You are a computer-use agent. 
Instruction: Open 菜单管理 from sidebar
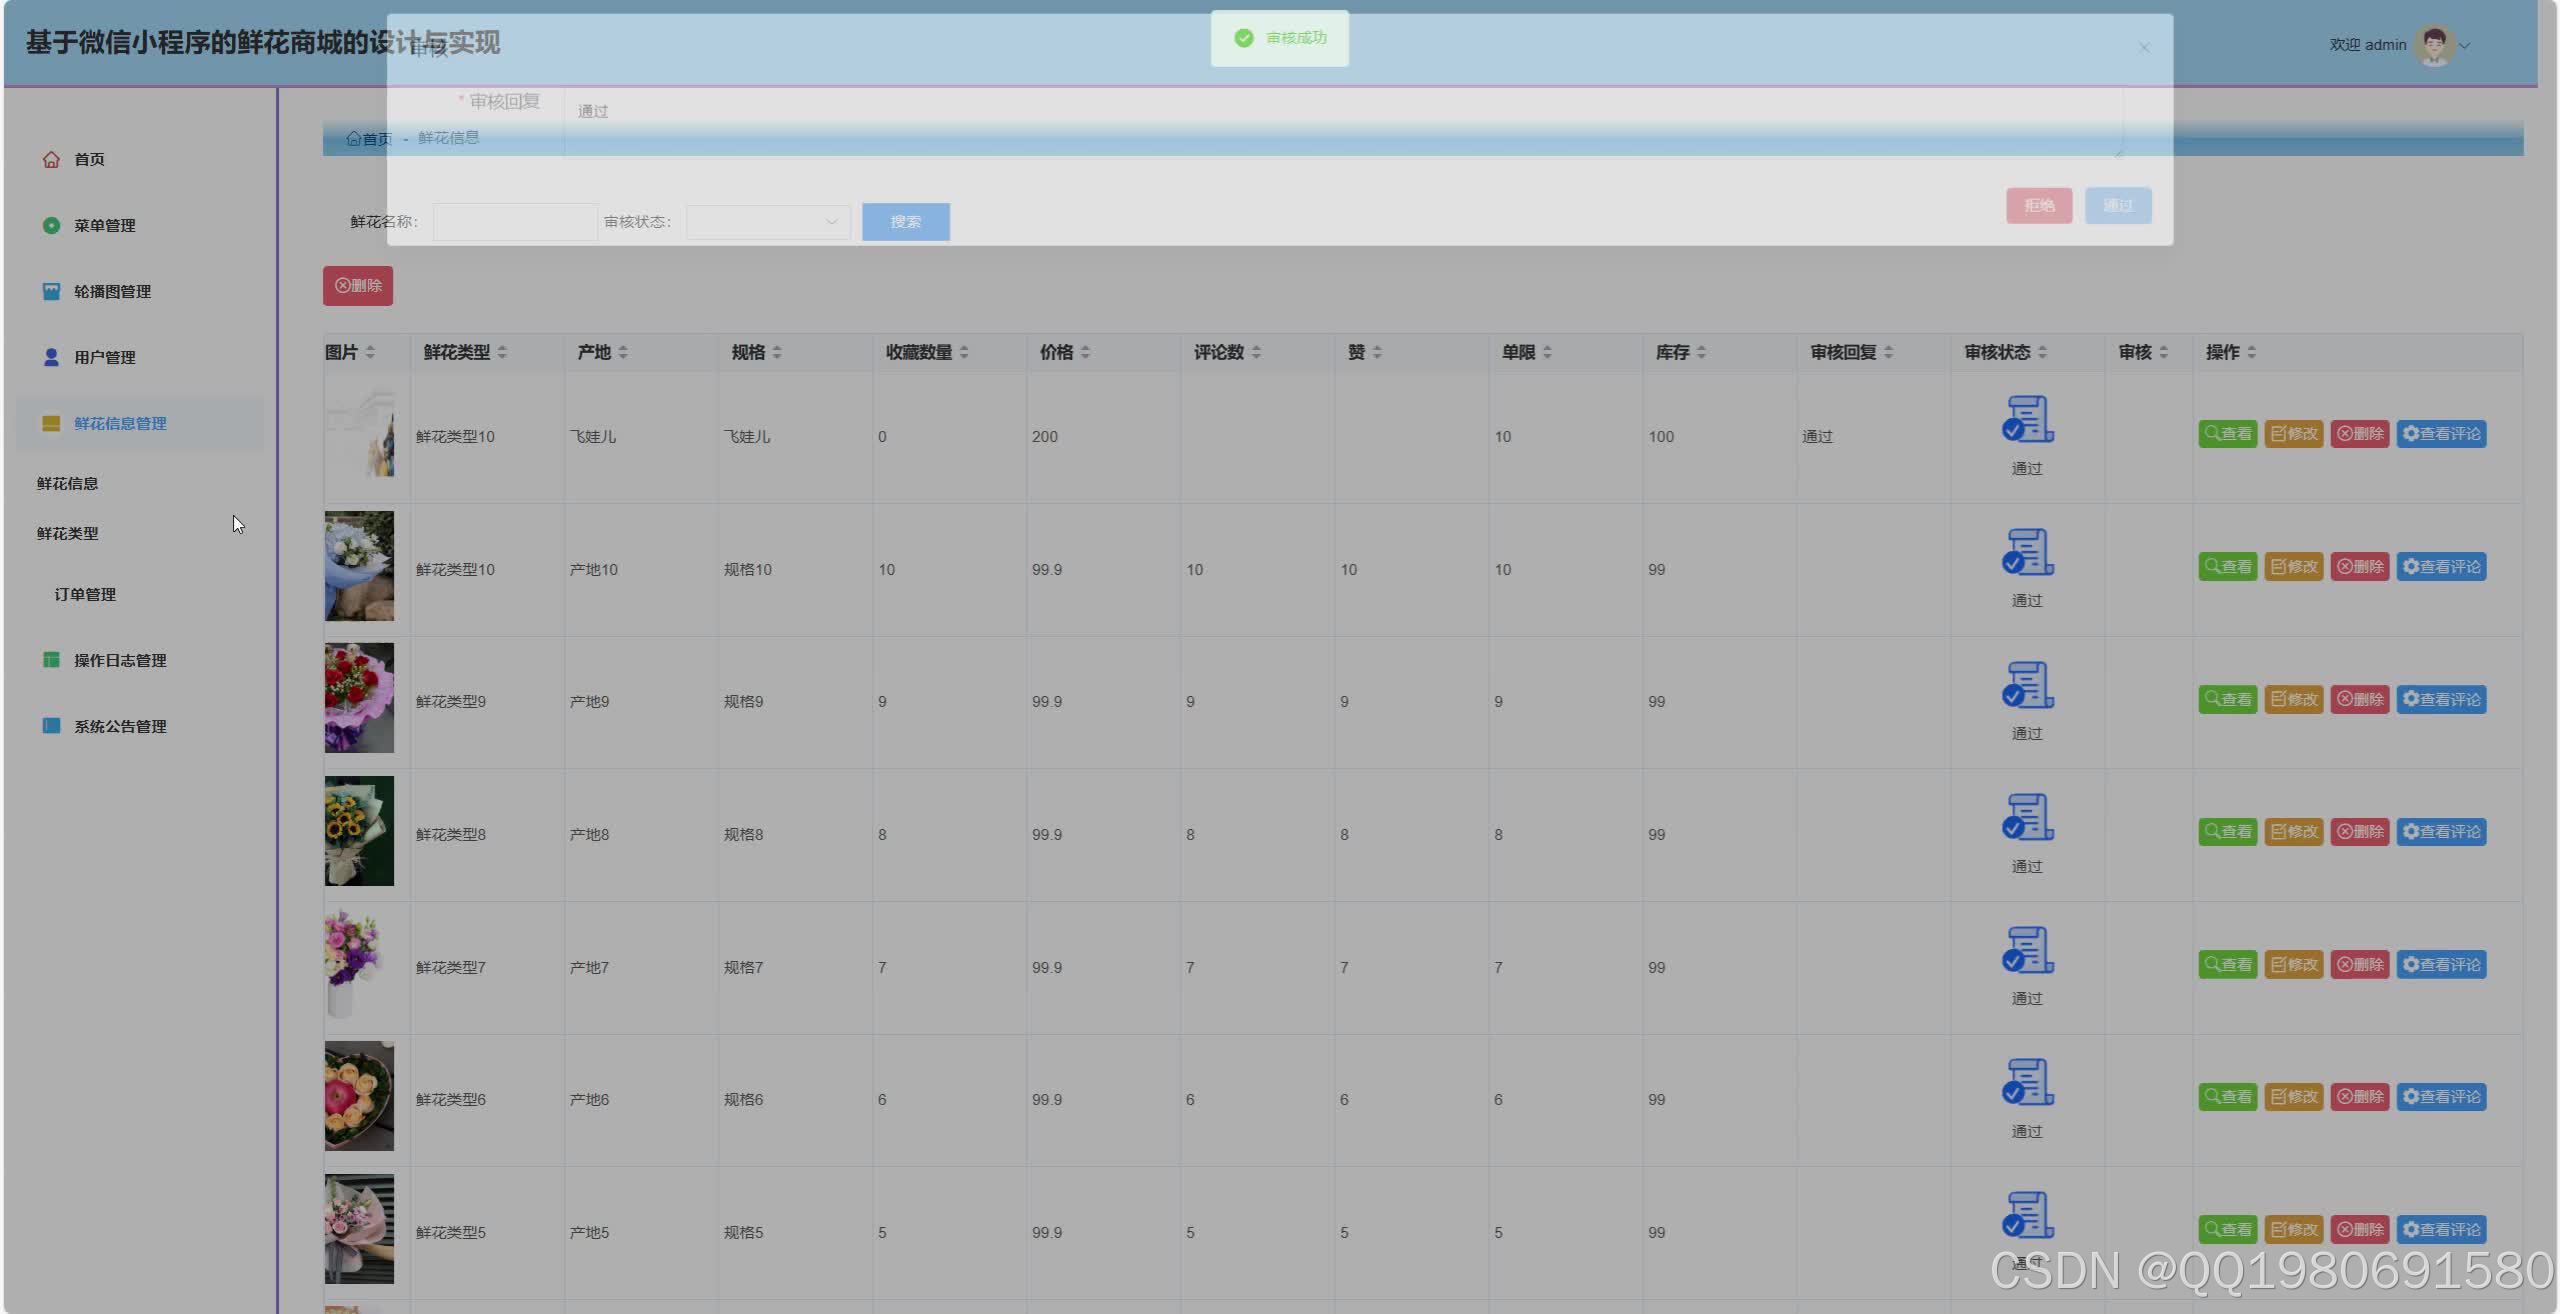(104, 225)
